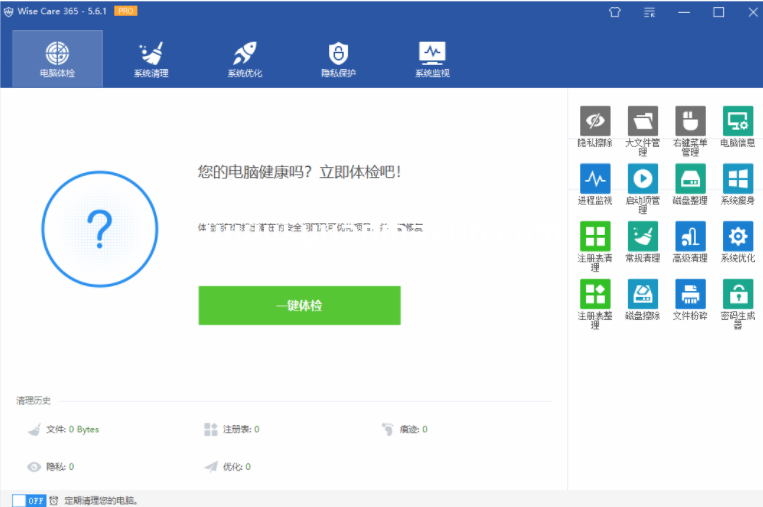Click the 文件: 0 Bytes history entry
The image size is (763, 507).
tap(64, 429)
